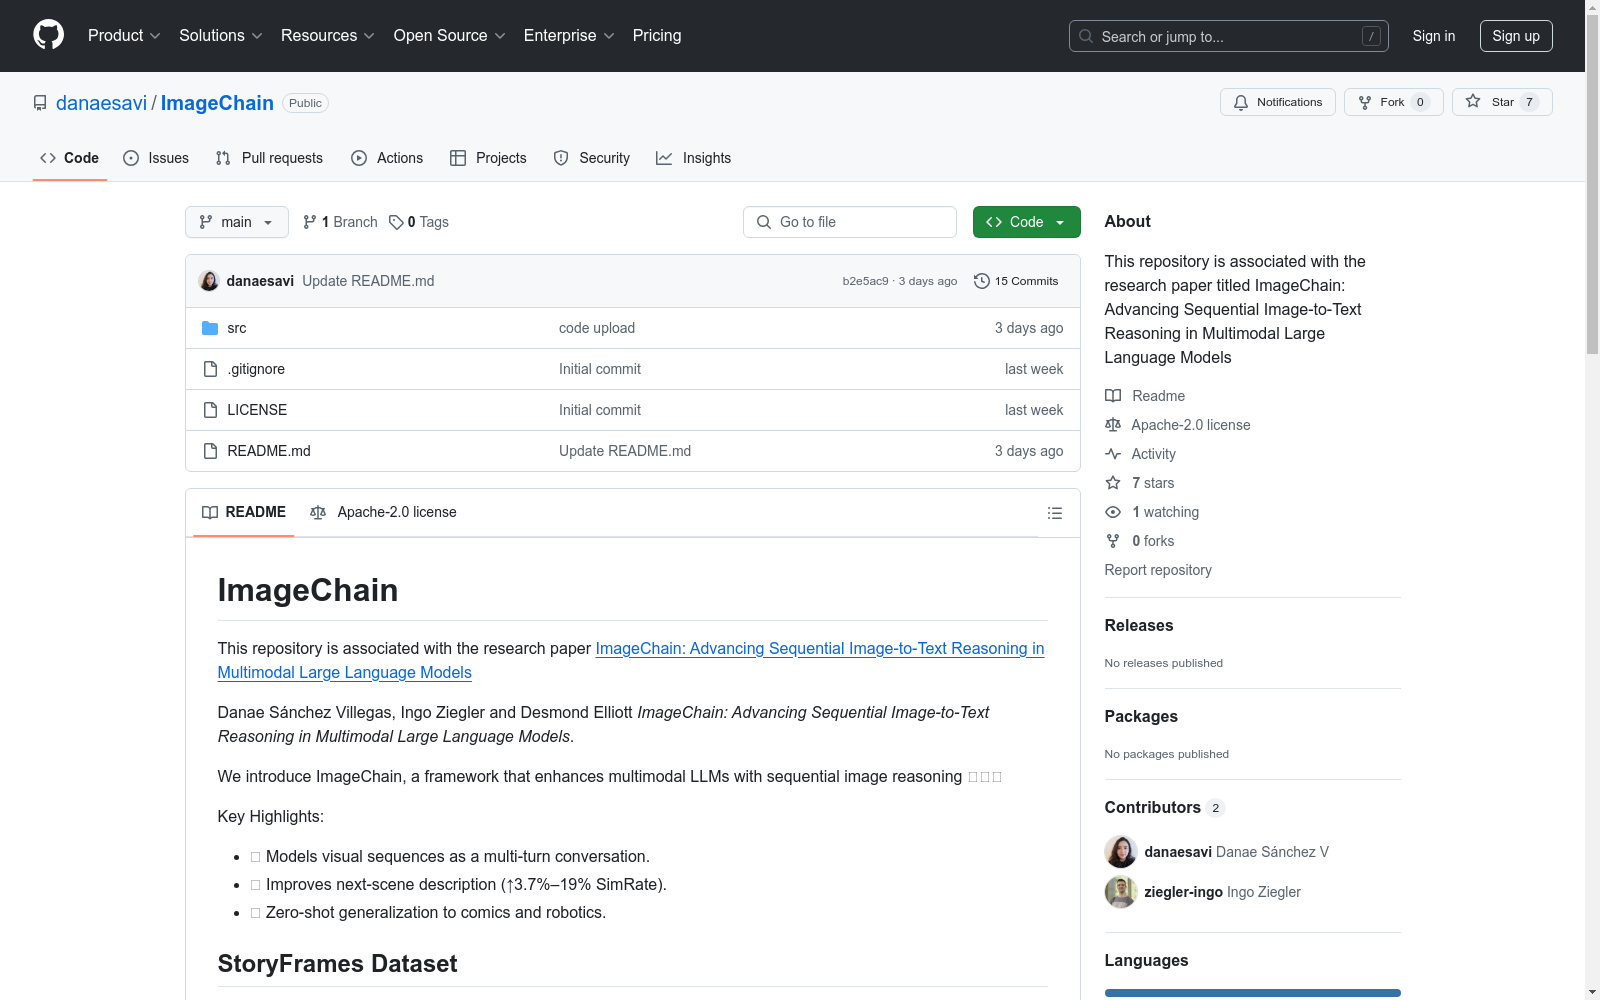The image size is (1600, 1000).
Task: Open the Insights tab
Action: click(694, 158)
